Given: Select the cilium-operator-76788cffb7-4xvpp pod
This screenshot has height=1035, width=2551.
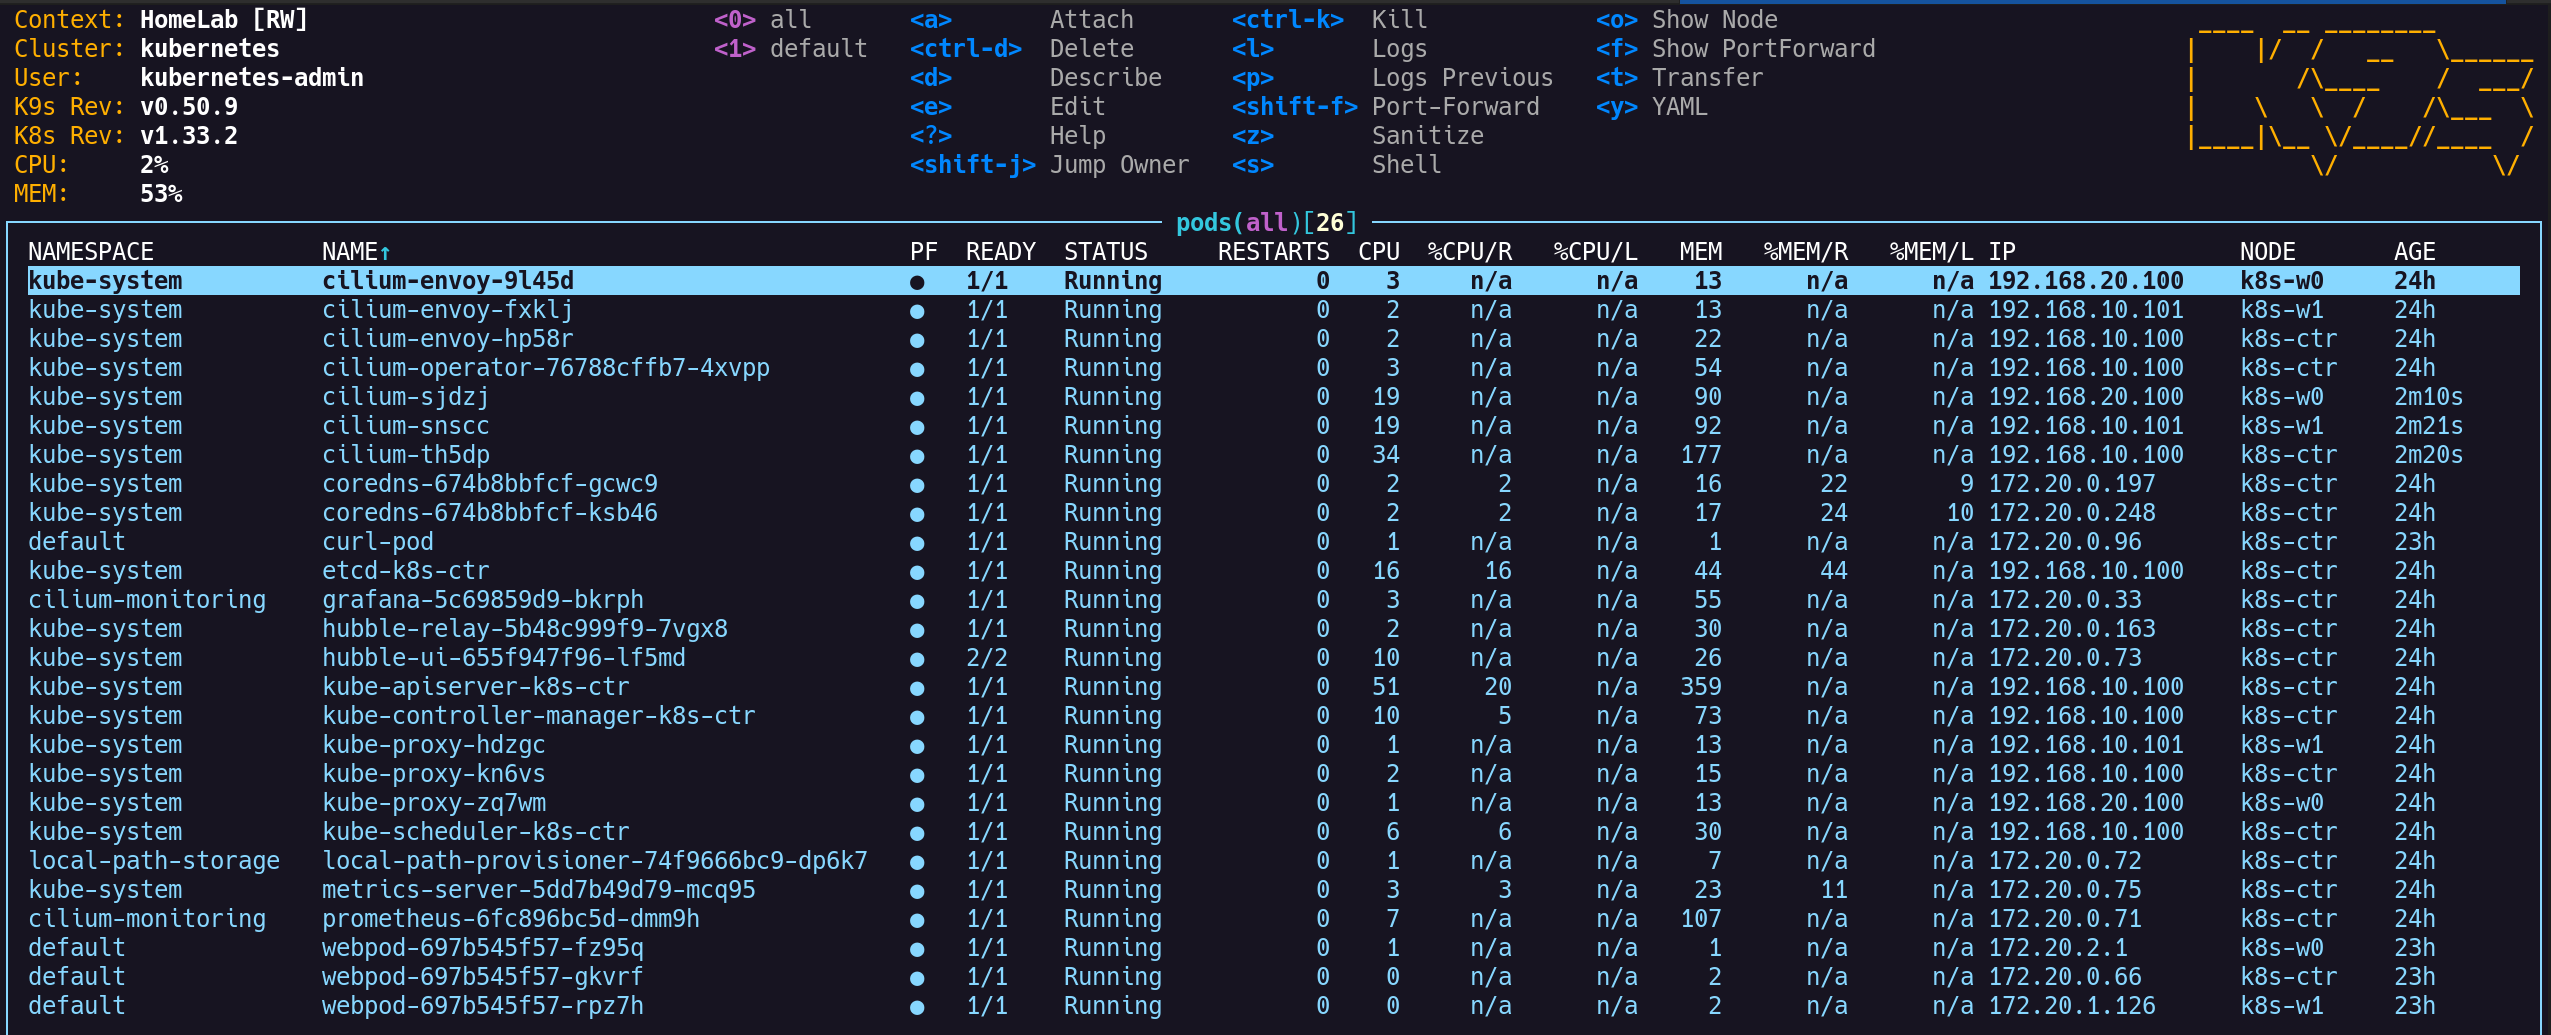Looking at the screenshot, I should pos(1273,368).
